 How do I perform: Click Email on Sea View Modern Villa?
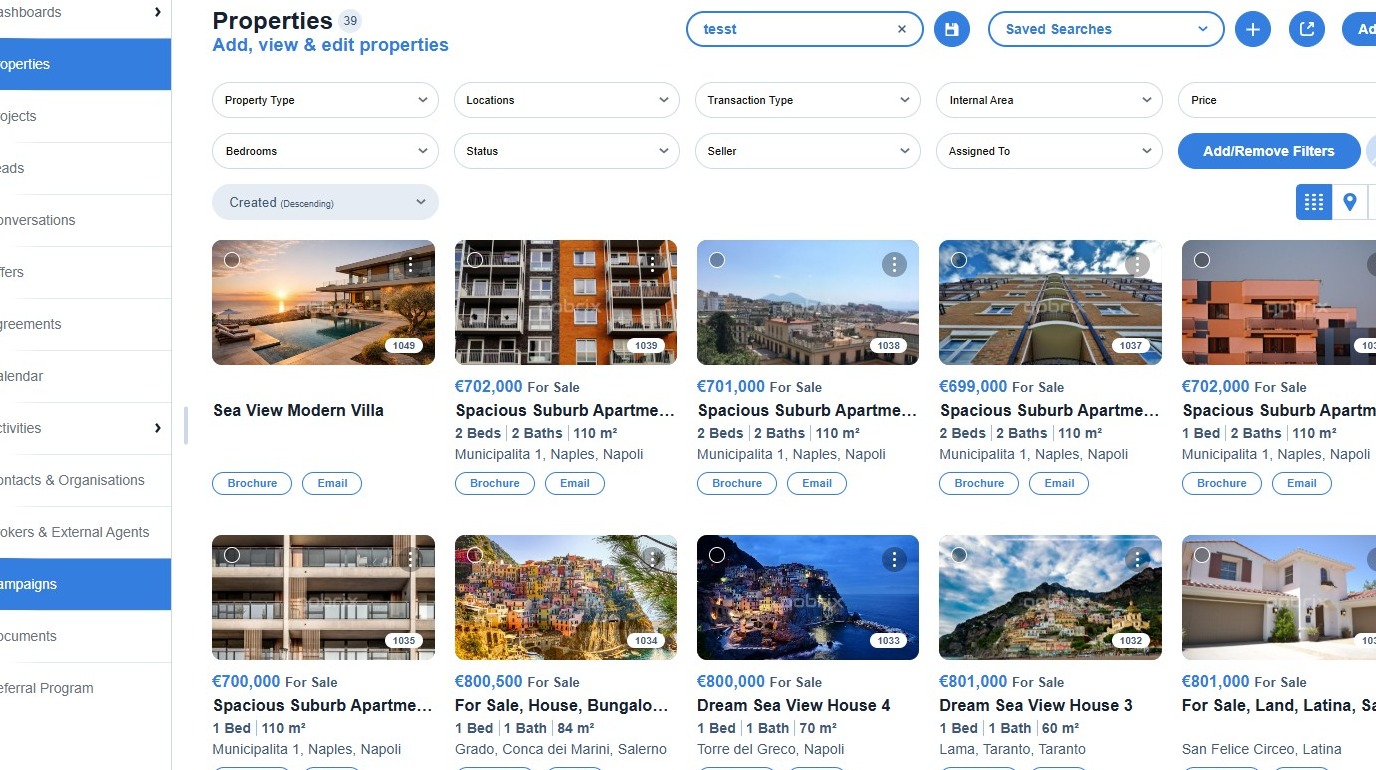[x=332, y=483]
